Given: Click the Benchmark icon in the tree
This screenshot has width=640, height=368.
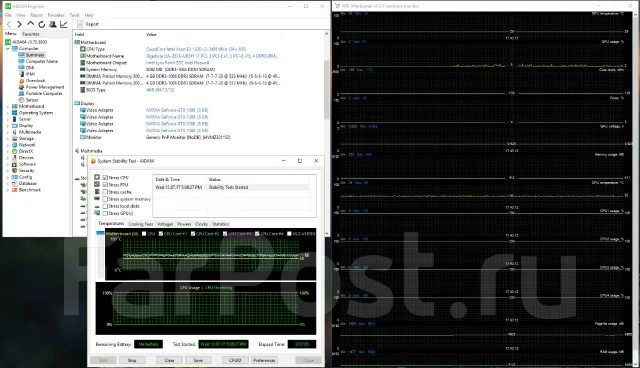Looking at the screenshot, I should tap(15, 190).
